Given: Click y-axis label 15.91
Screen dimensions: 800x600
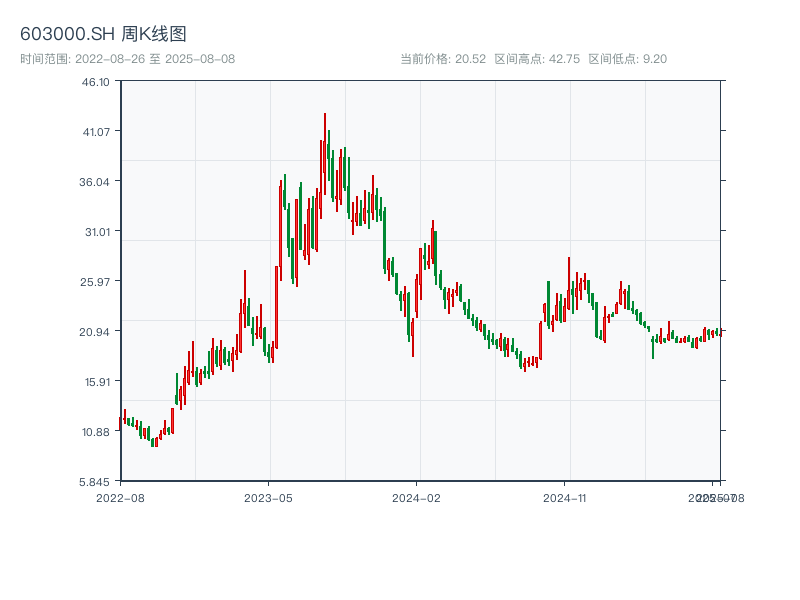Looking at the screenshot, I should pyautogui.click(x=97, y=382).
